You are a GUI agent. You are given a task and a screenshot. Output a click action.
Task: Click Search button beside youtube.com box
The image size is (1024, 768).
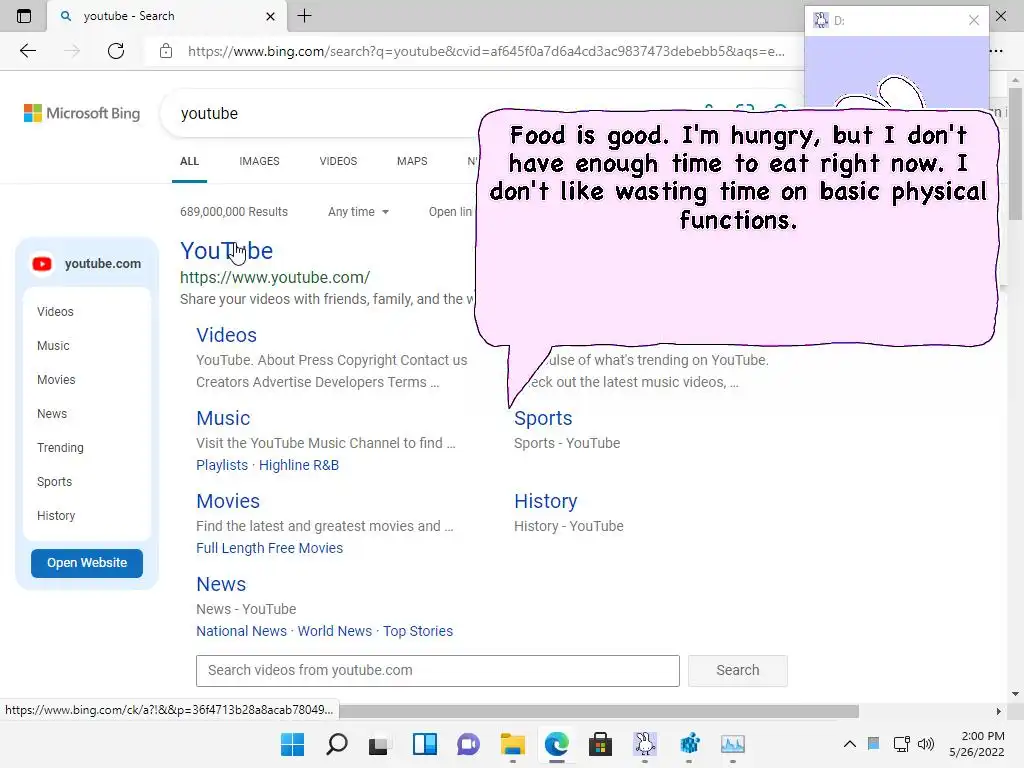(x=738, y=671)
